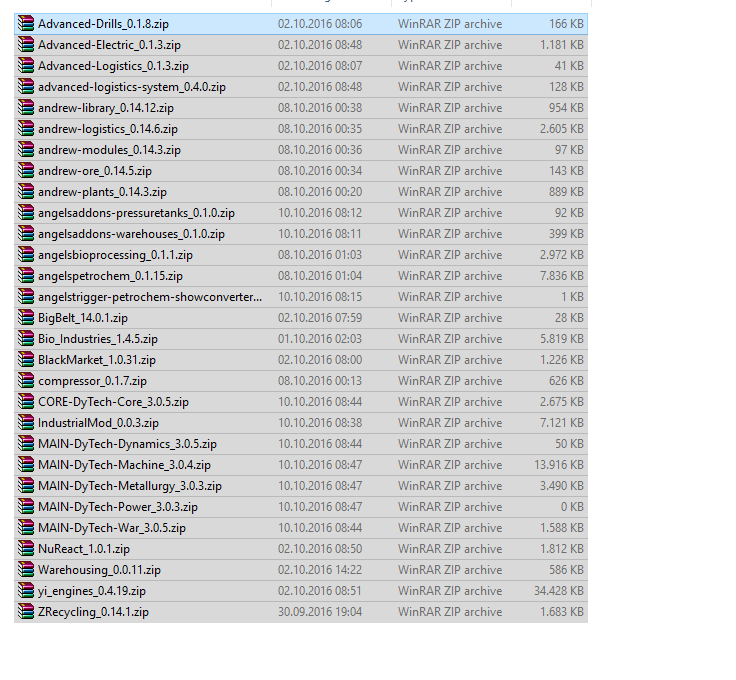Click the archive icon of andrew-library_0.14.12.zip
Viewport: 736px width, 680px height.
[x=26, y=107]
